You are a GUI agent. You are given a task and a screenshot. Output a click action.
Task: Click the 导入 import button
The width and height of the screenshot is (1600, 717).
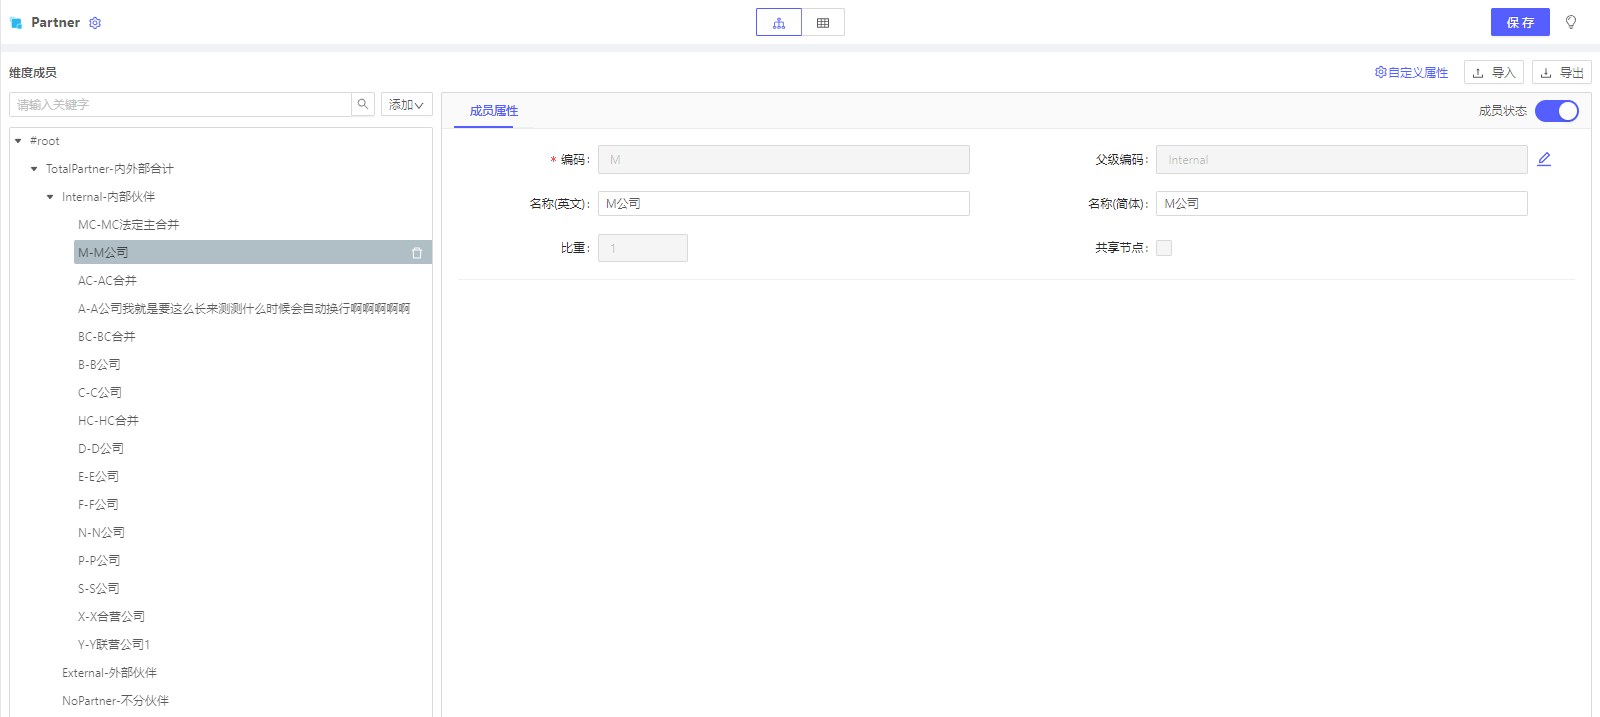[x=1494, y=72]
